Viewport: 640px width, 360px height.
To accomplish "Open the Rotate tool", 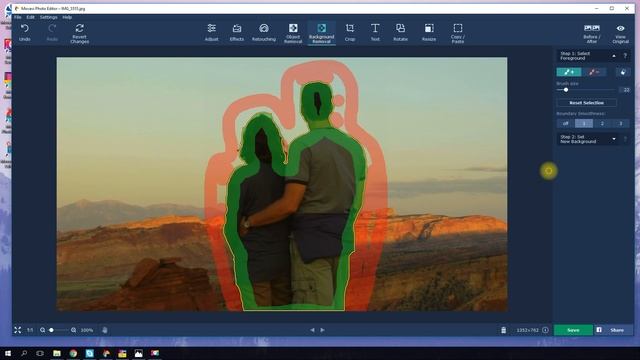I will 400,33.
